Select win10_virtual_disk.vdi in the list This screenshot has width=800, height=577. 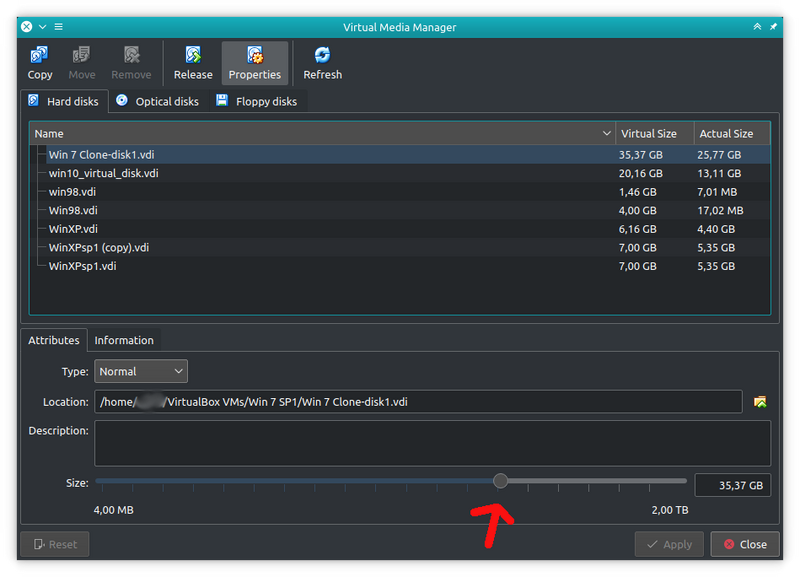tap(103, 173)
